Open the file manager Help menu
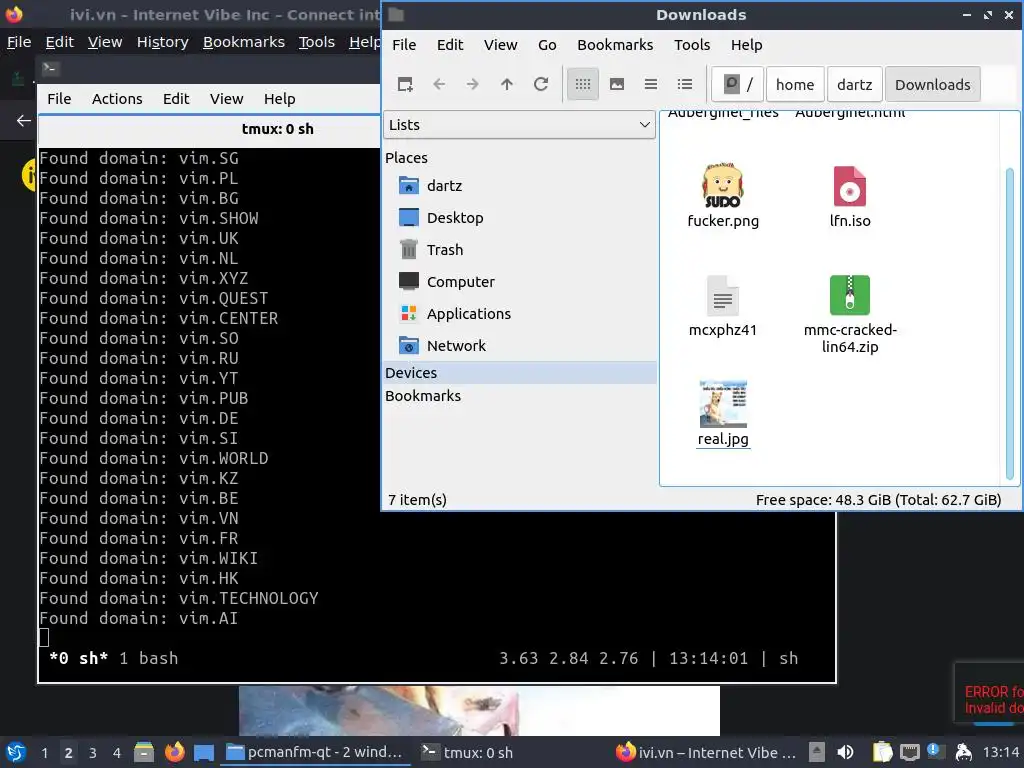1024x768 pixels. pyautogui.click(x=746, y=44)
